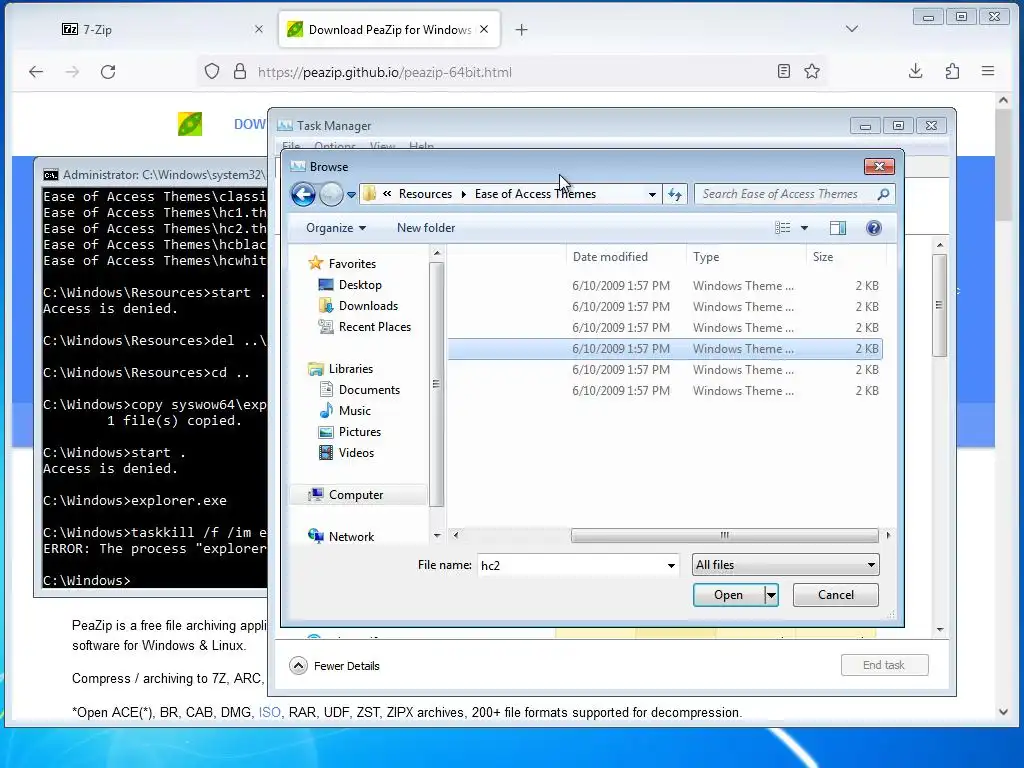Click the search magnifier icon in the Browse dialog
Viewport: 1024px width, 768px height.
(x=883, y=194)
